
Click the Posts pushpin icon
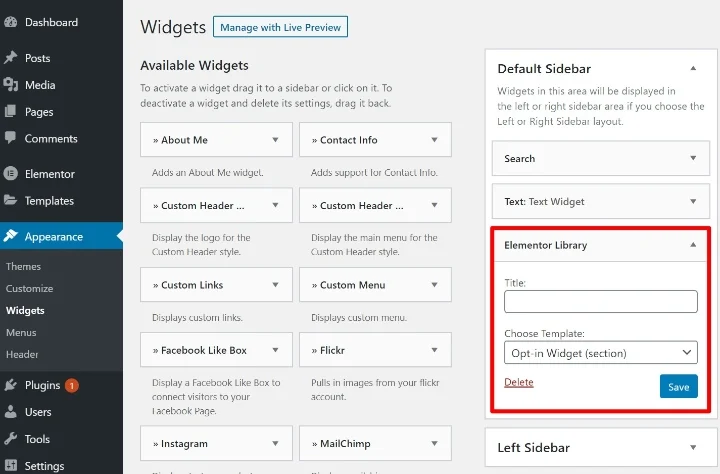coord(10,58)
